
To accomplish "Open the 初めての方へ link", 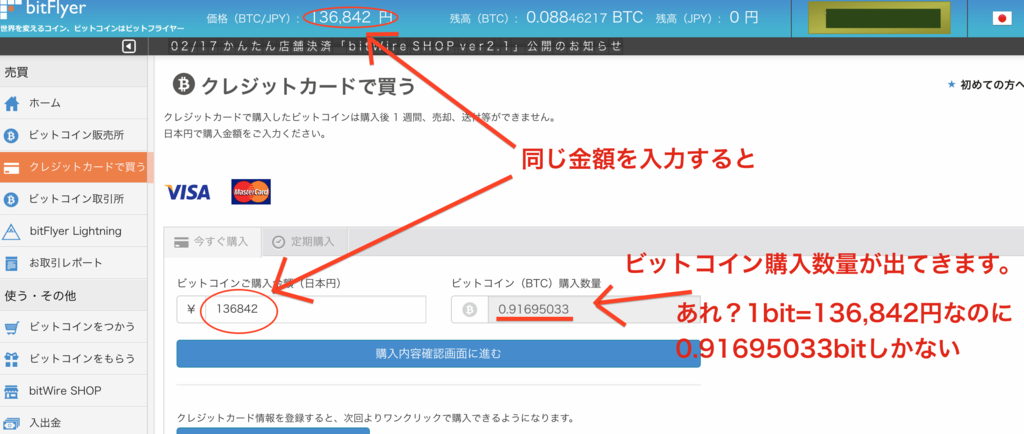I will (986, 85).
